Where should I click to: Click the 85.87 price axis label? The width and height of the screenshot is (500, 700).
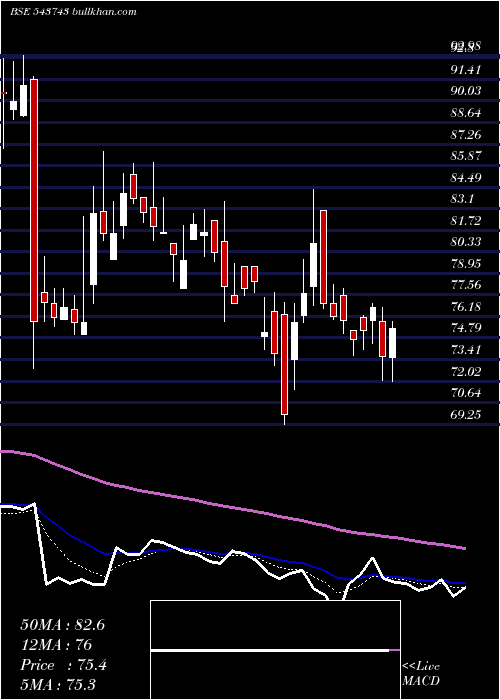[x=466, y=156]
